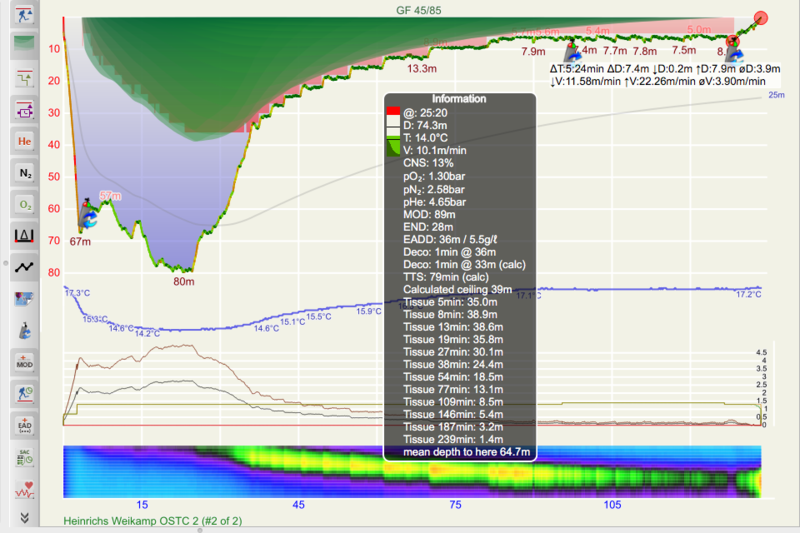Toggle the EAD display icon
The image size is (800, 533).
point(24,426)
